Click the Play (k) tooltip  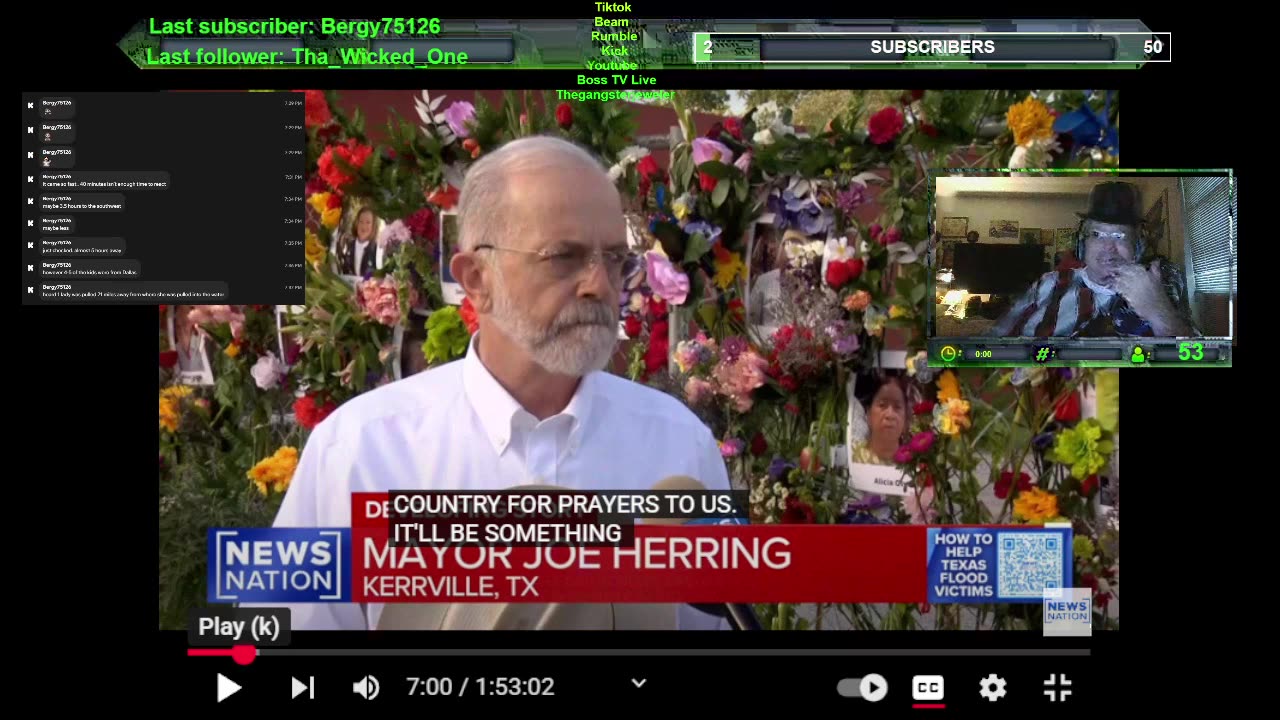pyautogui.click(x=239, y=627)
